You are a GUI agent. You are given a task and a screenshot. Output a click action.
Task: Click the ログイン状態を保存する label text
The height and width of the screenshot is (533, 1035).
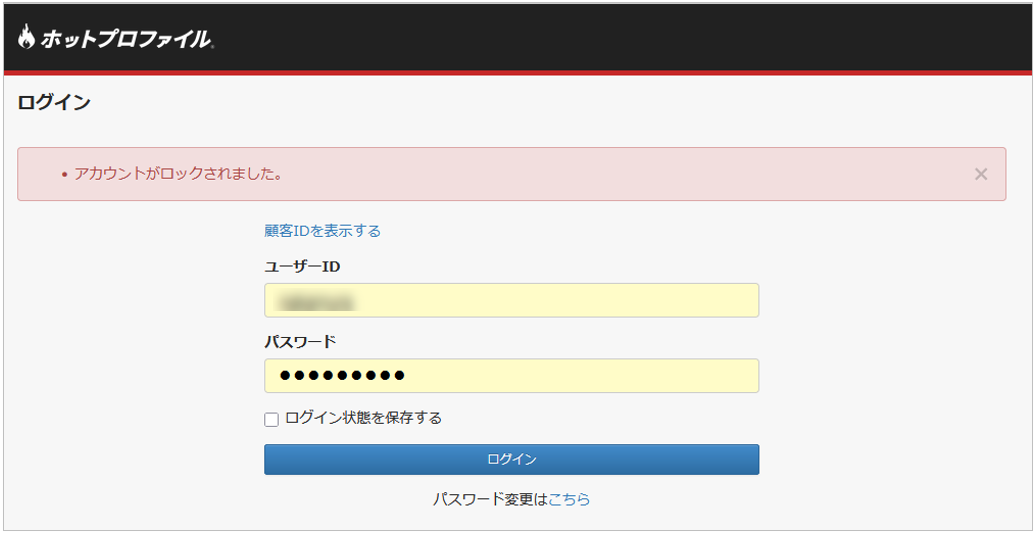click(x=363, y=418)
